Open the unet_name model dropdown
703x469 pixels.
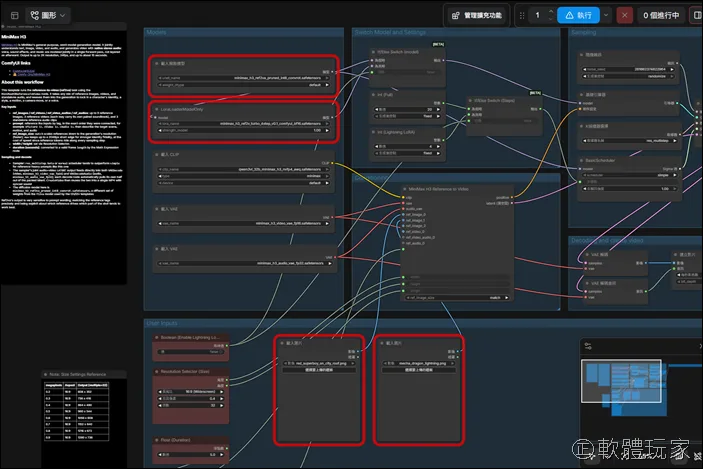(x=243, y=78)
